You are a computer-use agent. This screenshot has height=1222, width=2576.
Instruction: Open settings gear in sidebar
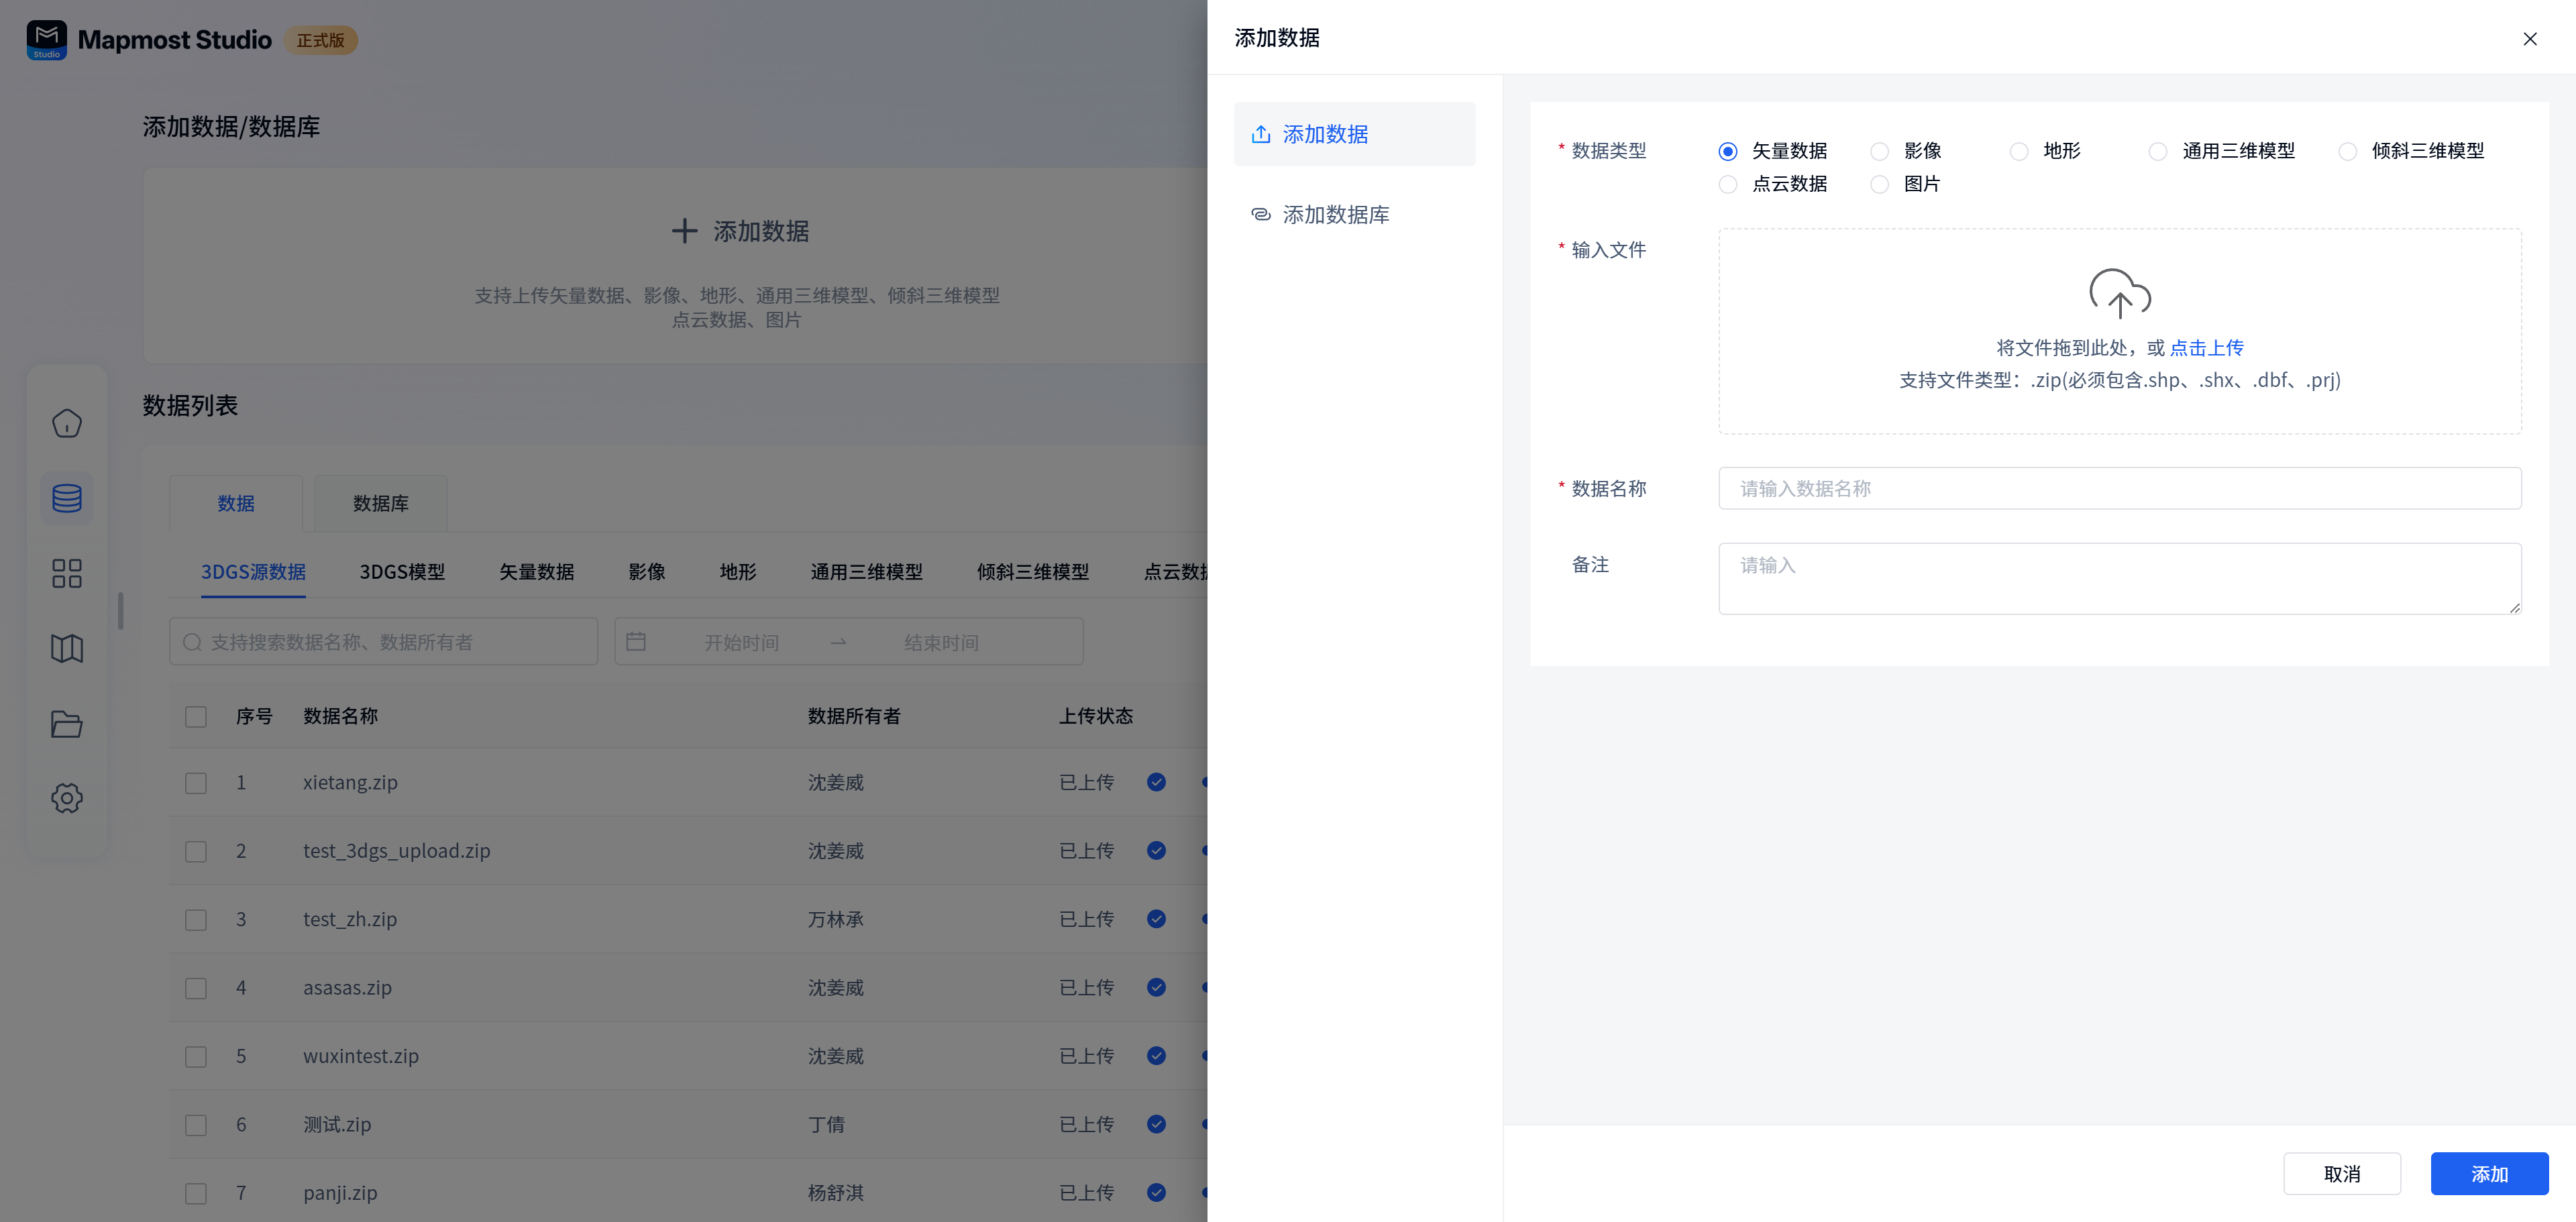(67, 798)
